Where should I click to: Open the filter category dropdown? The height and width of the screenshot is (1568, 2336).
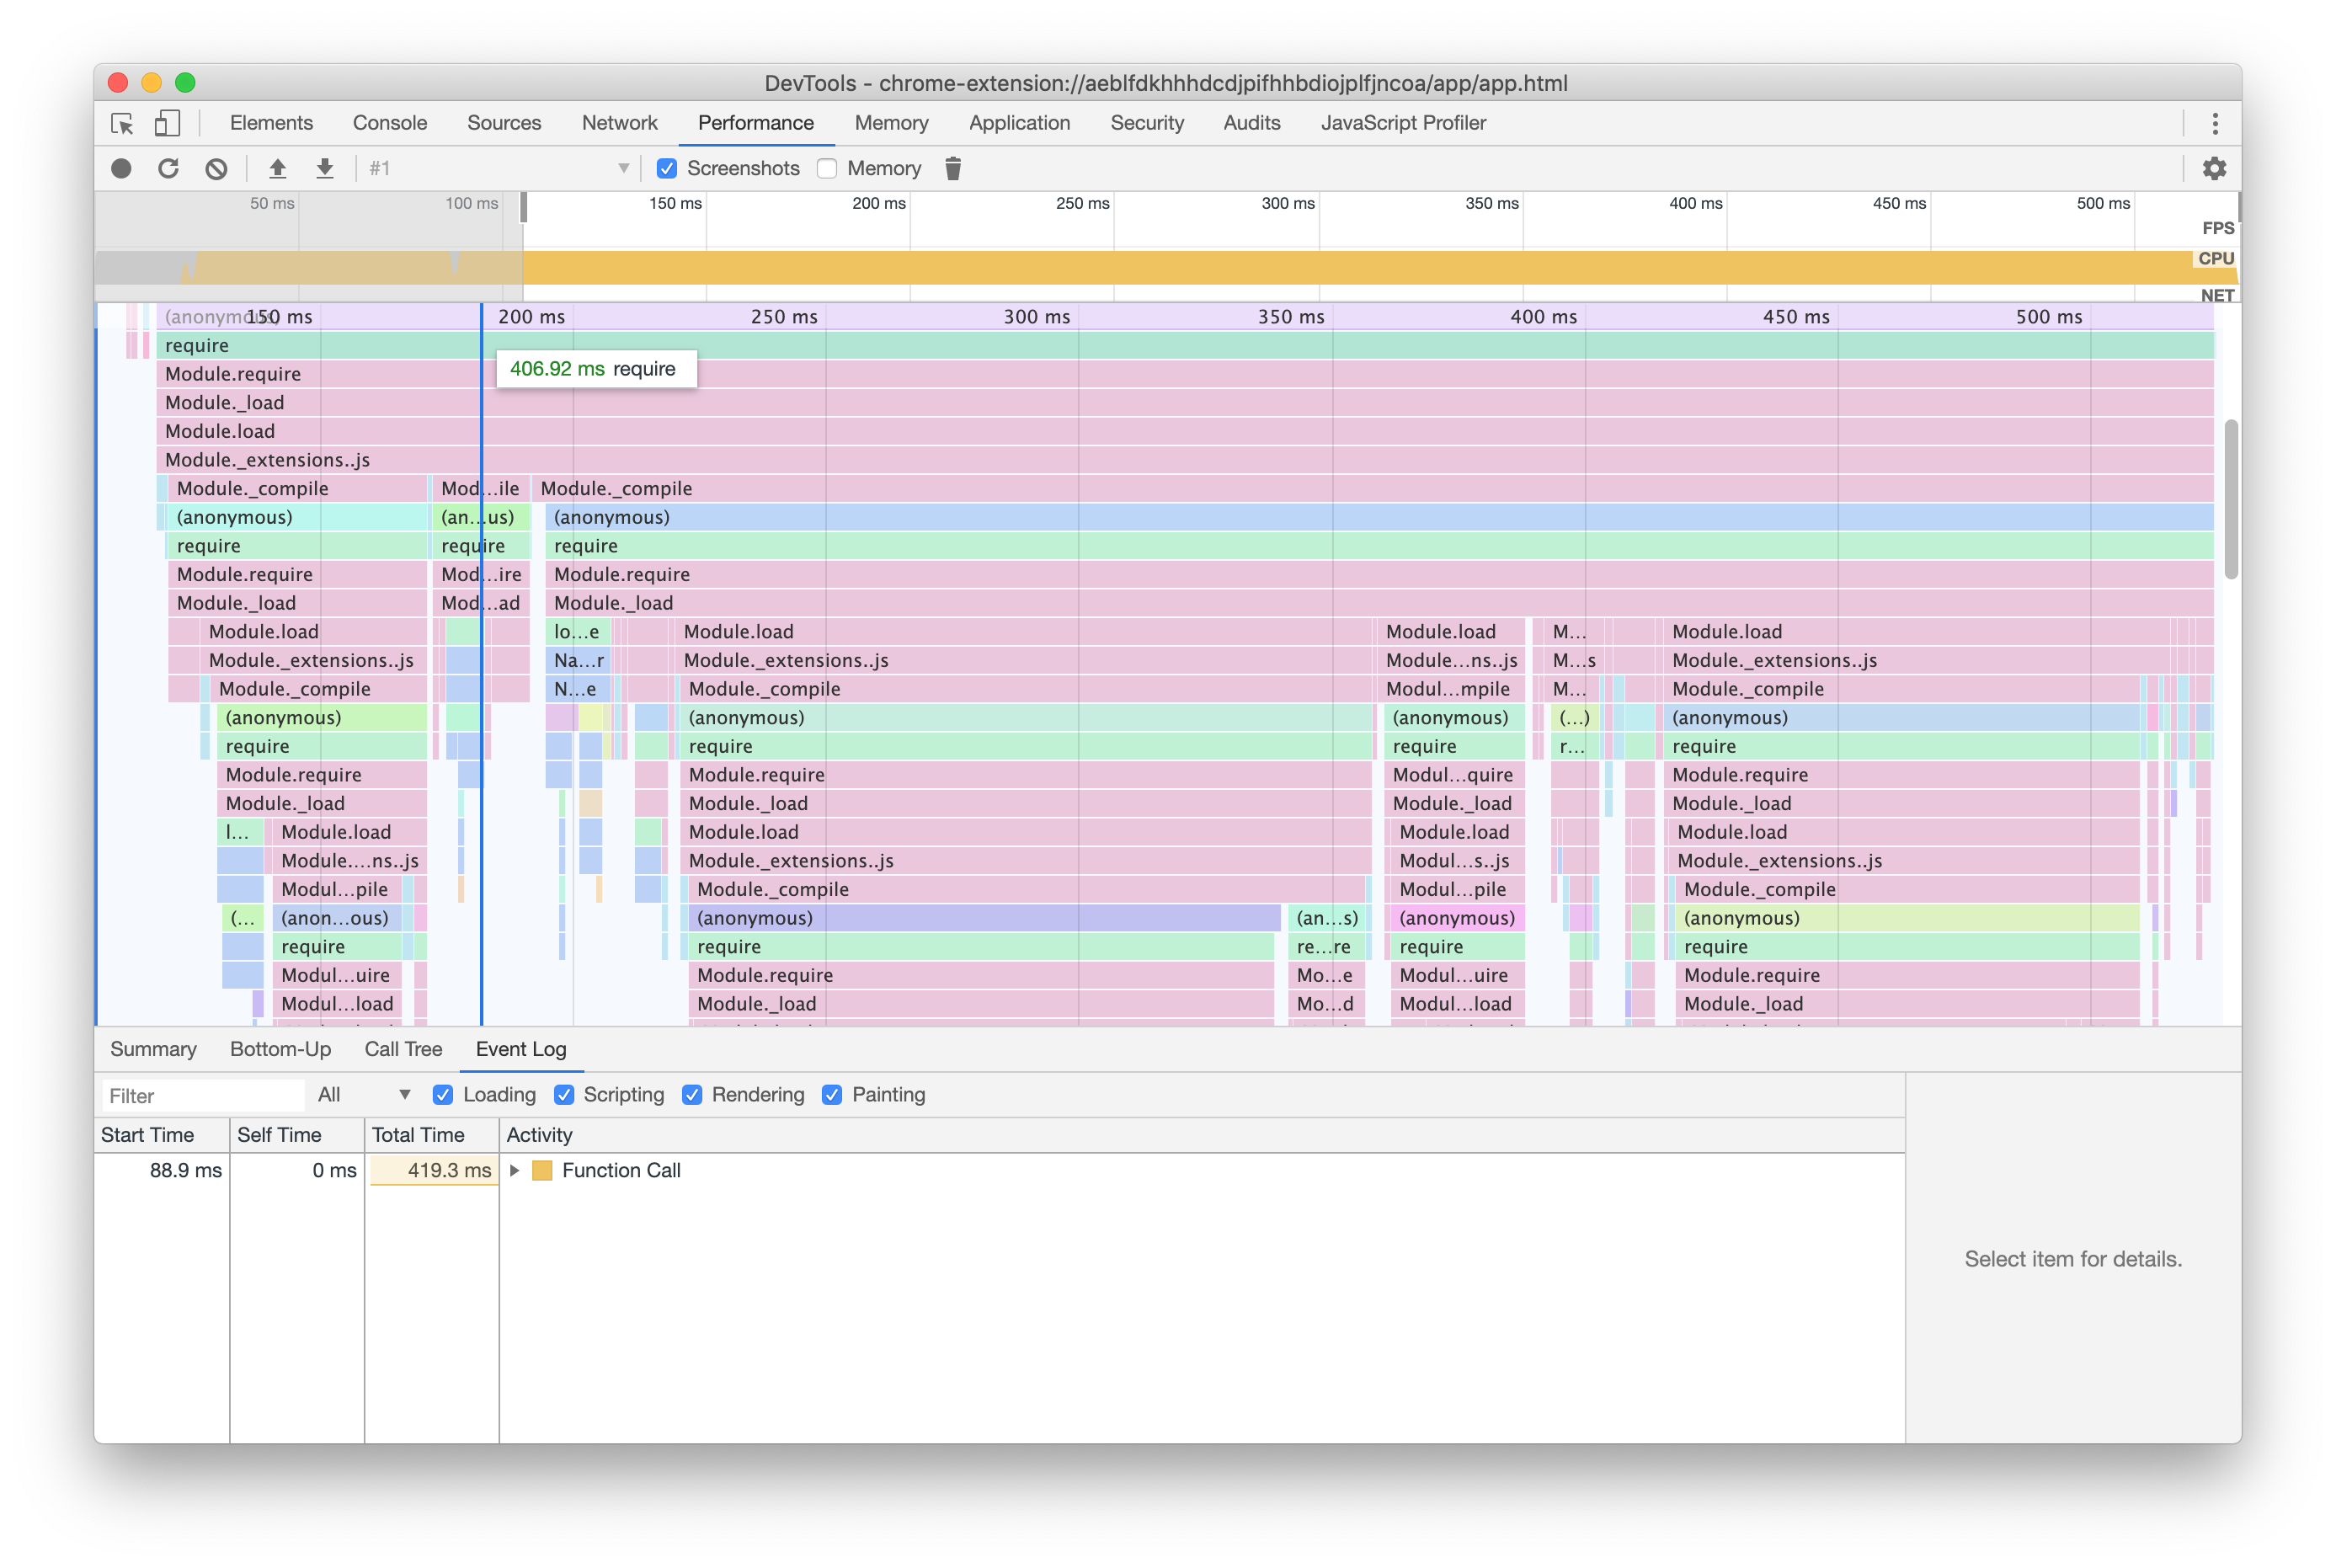(359, 1094)
